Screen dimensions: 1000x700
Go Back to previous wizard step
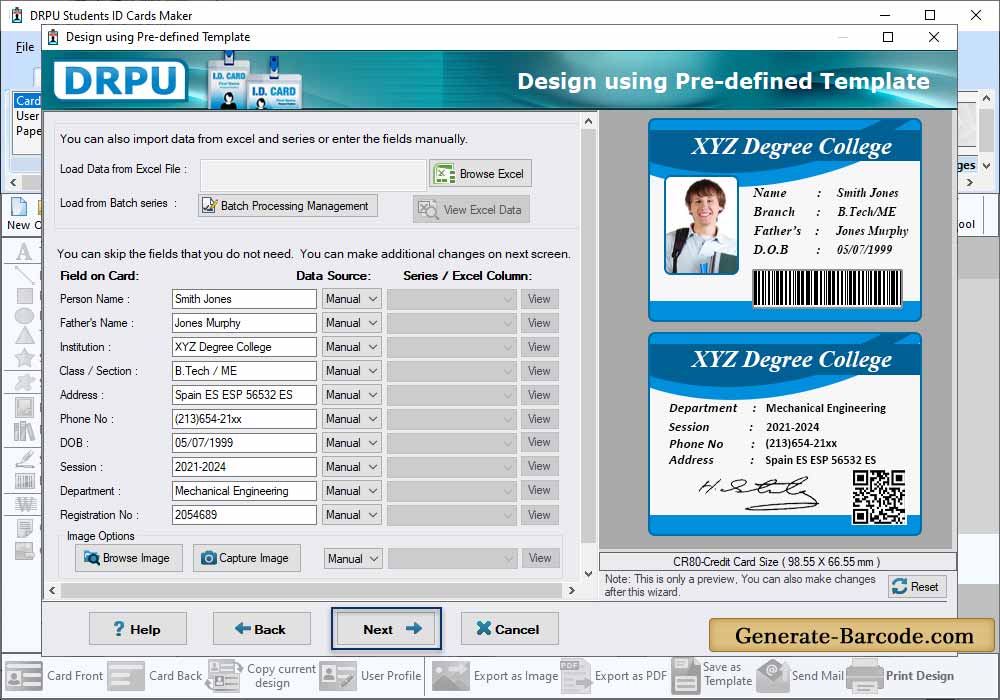pyautogui.click(x=261, y=629)
